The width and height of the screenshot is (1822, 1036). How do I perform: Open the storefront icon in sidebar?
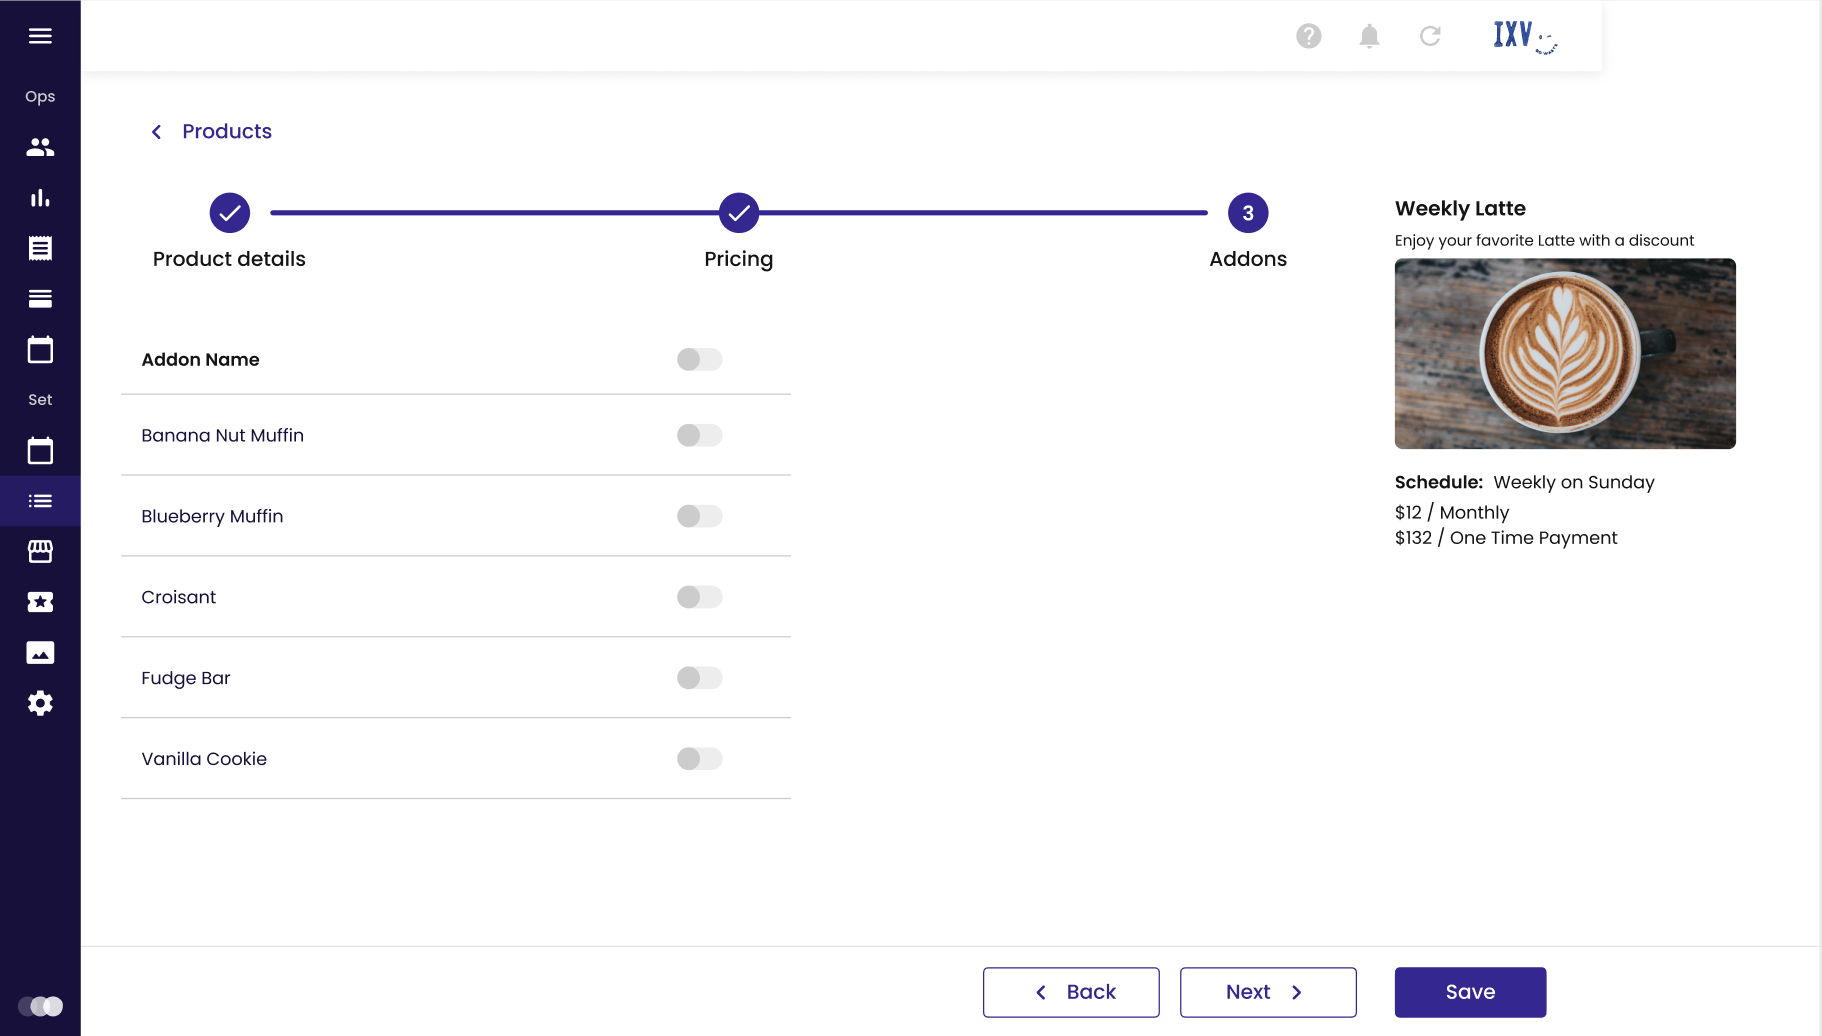pyautogui.click(x=40, y=551)
